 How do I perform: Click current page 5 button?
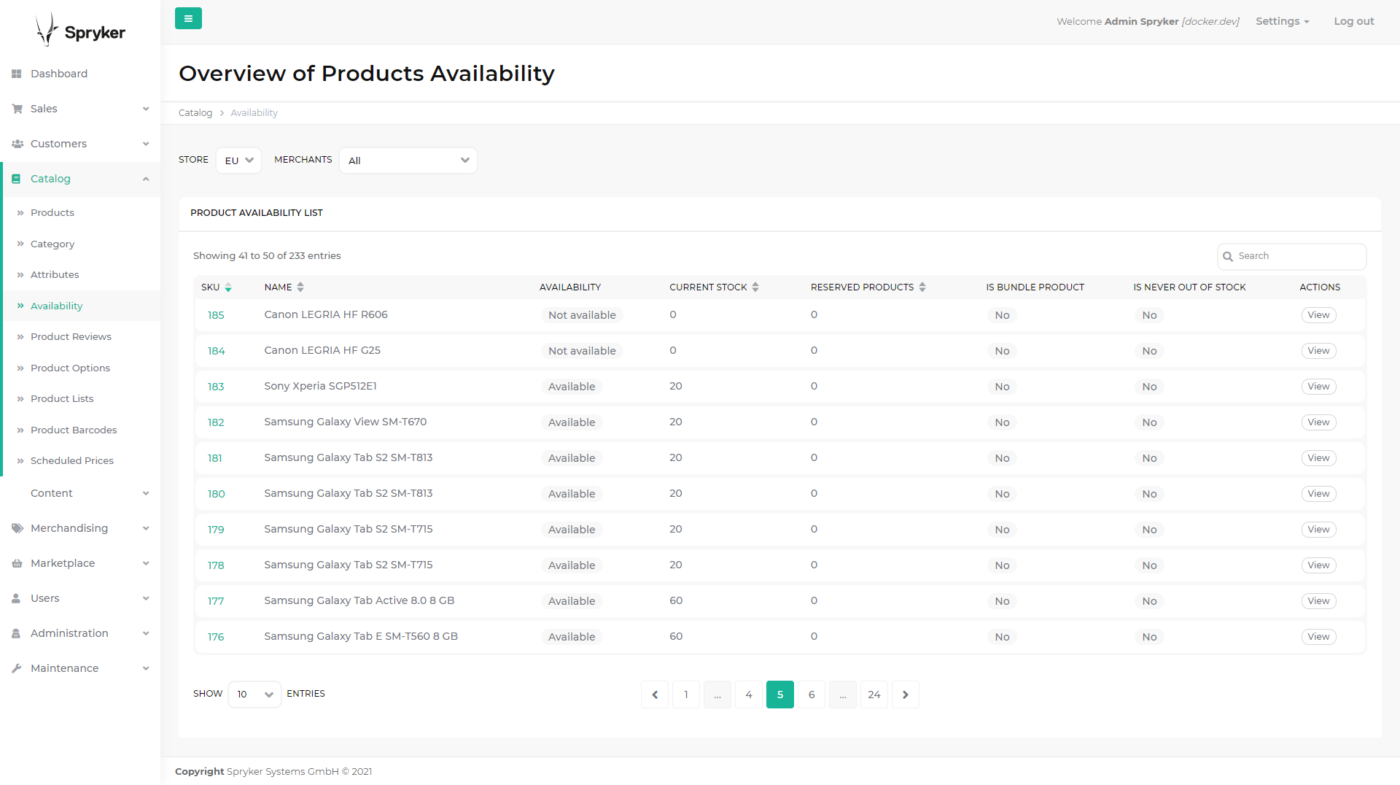coord(780,695)
